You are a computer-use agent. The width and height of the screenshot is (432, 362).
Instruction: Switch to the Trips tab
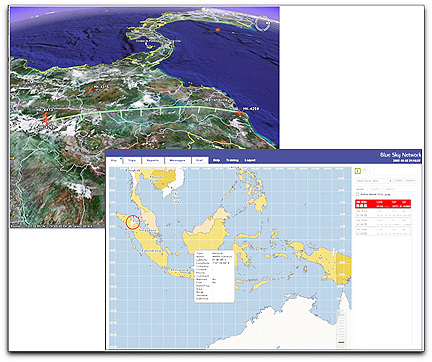click(x=133, y=160)
